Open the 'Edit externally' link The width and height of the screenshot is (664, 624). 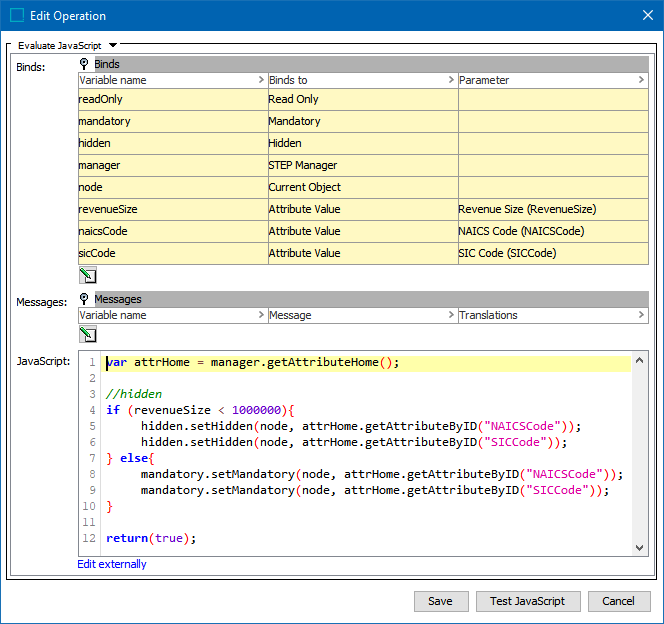coord(112,564)
